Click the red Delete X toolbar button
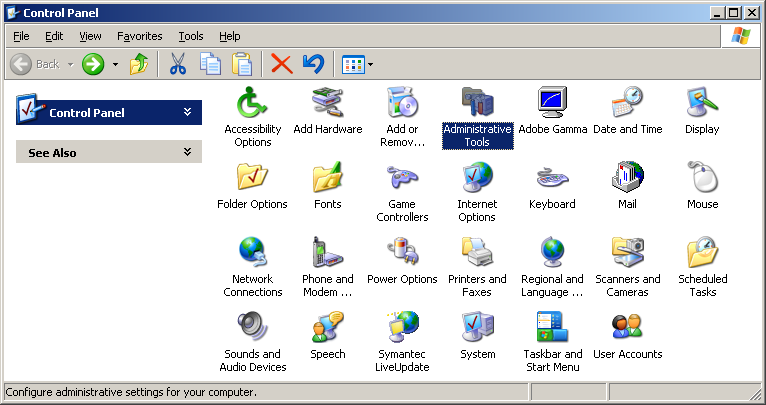Viewport: 766px width, 405px height. (282, 64)
